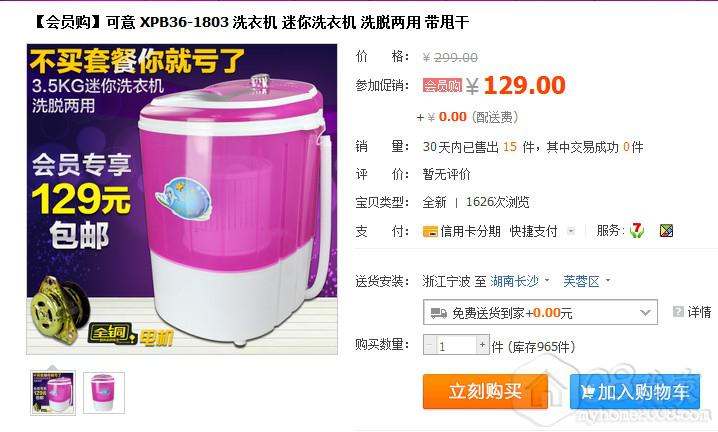Click the 加入购物车 add to cart button
The image size is (718, 432).
pos(635,392)
